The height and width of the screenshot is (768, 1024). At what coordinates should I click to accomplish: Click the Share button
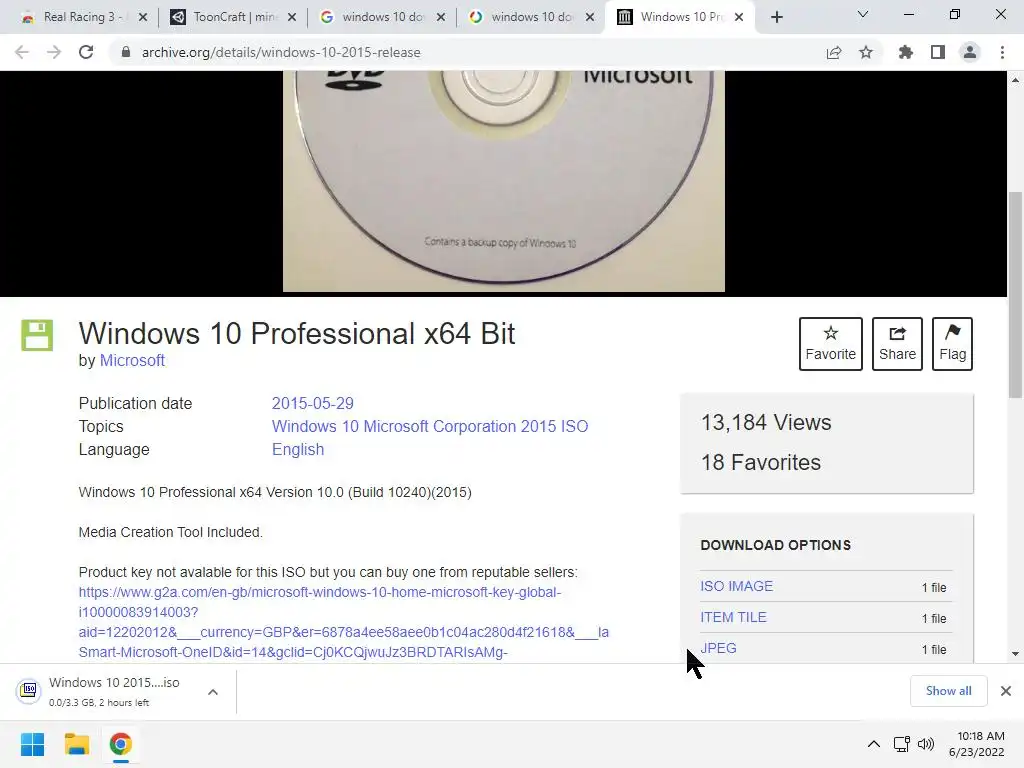click(x=897, y=344)
